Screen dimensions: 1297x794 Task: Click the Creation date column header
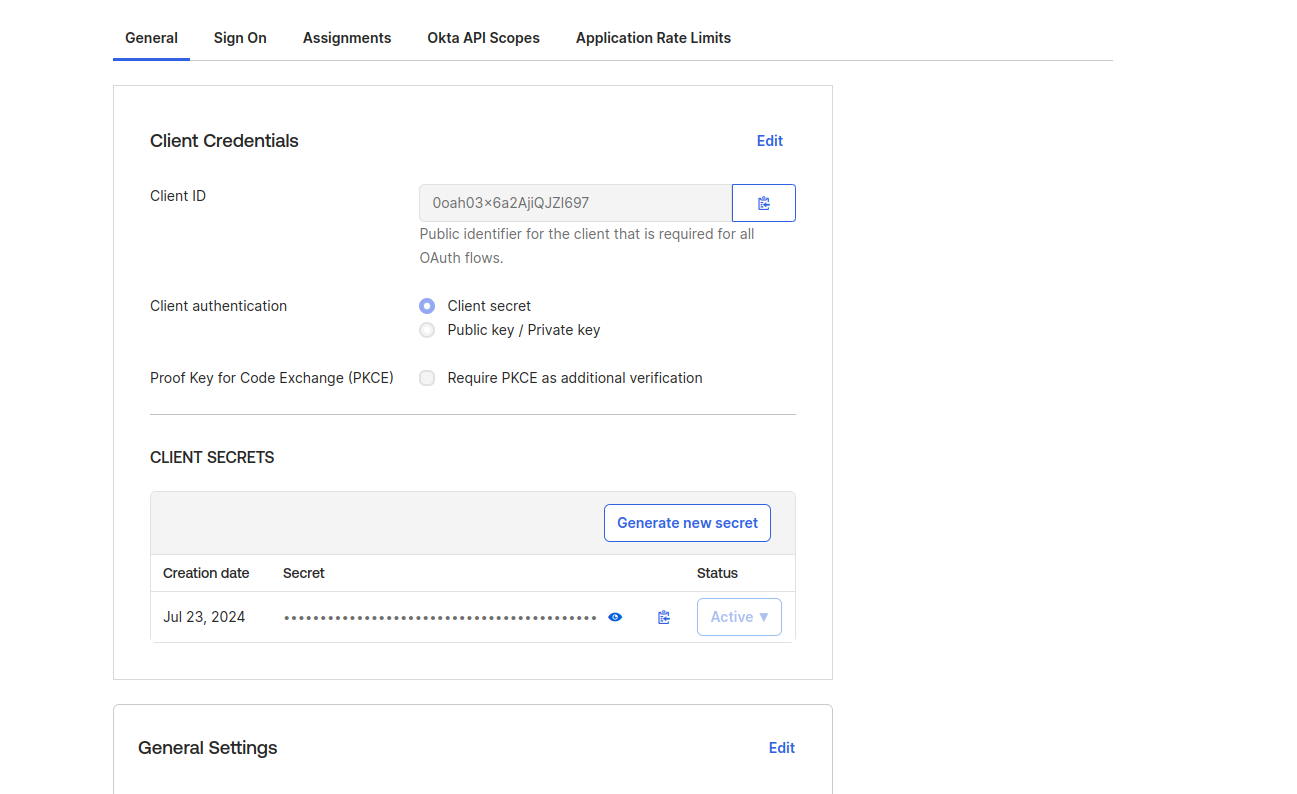pos(206,573)
